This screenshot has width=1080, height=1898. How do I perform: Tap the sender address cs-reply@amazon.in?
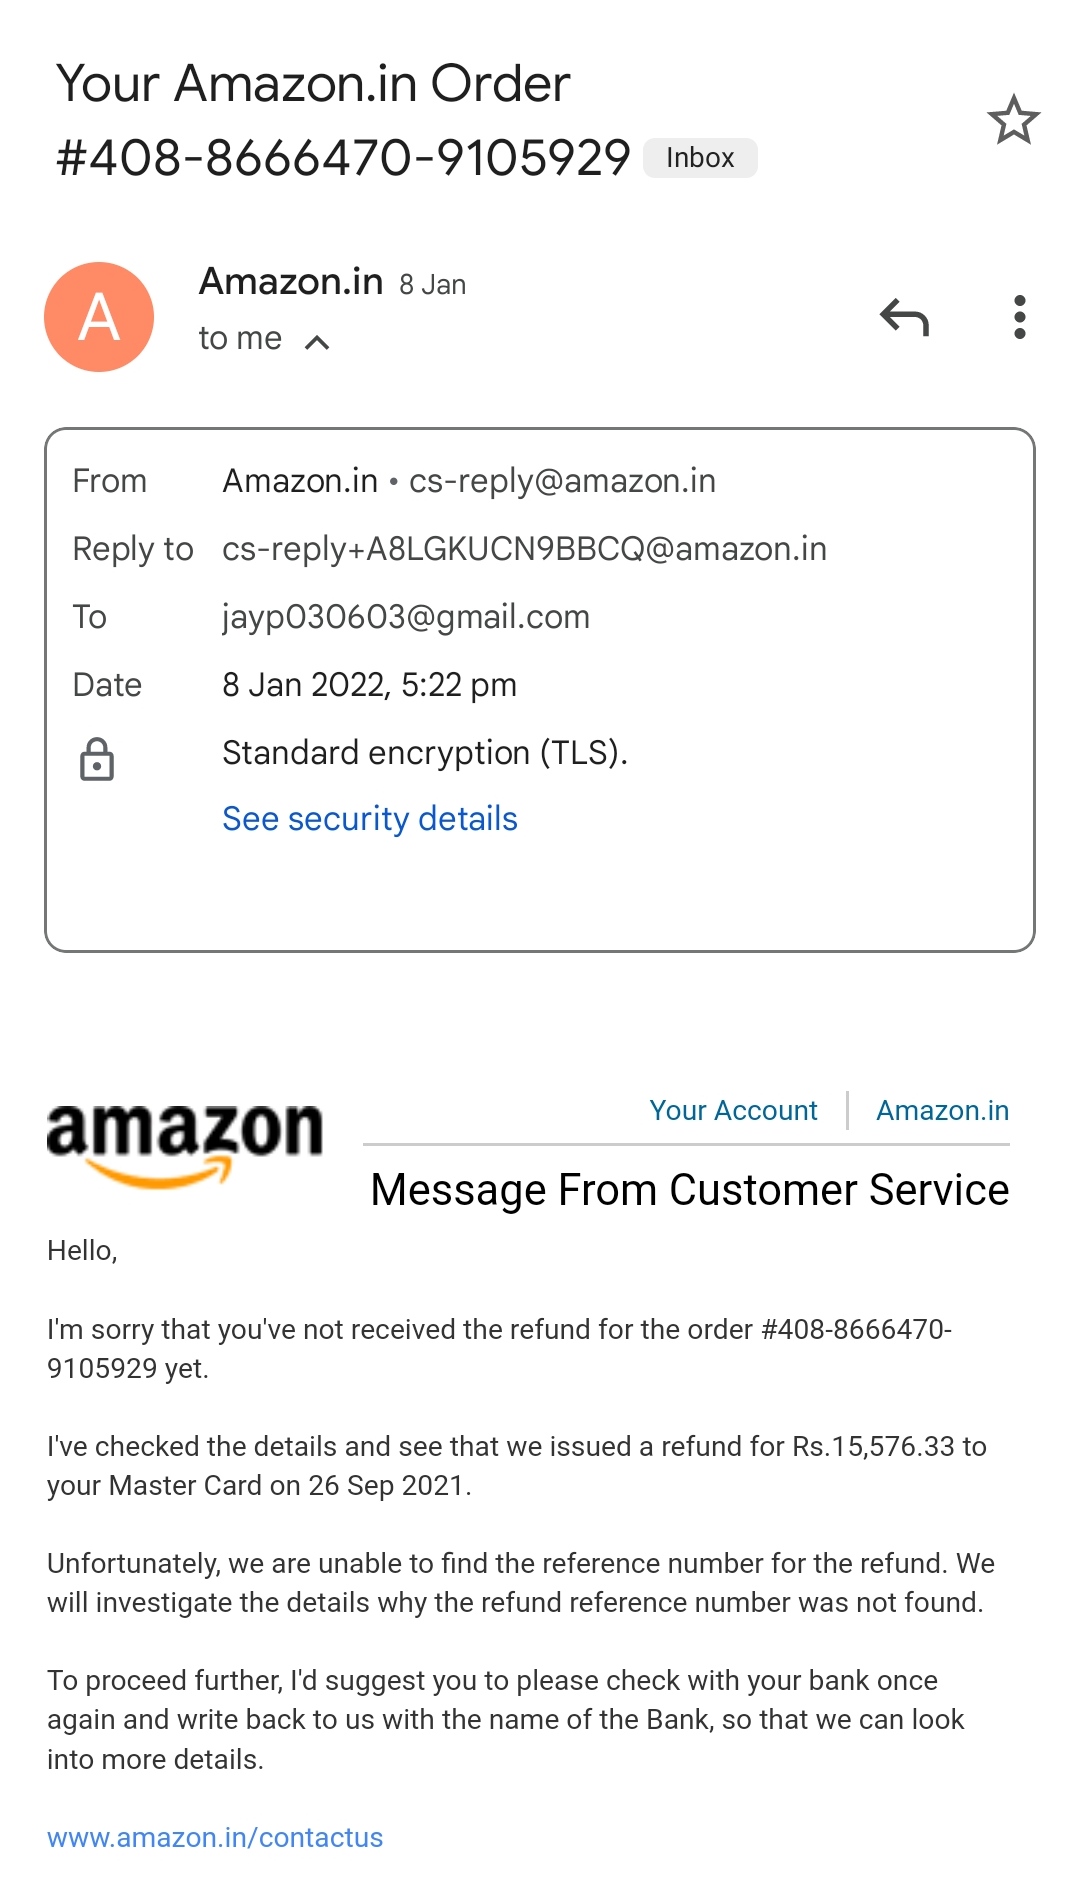coord(562,481)
